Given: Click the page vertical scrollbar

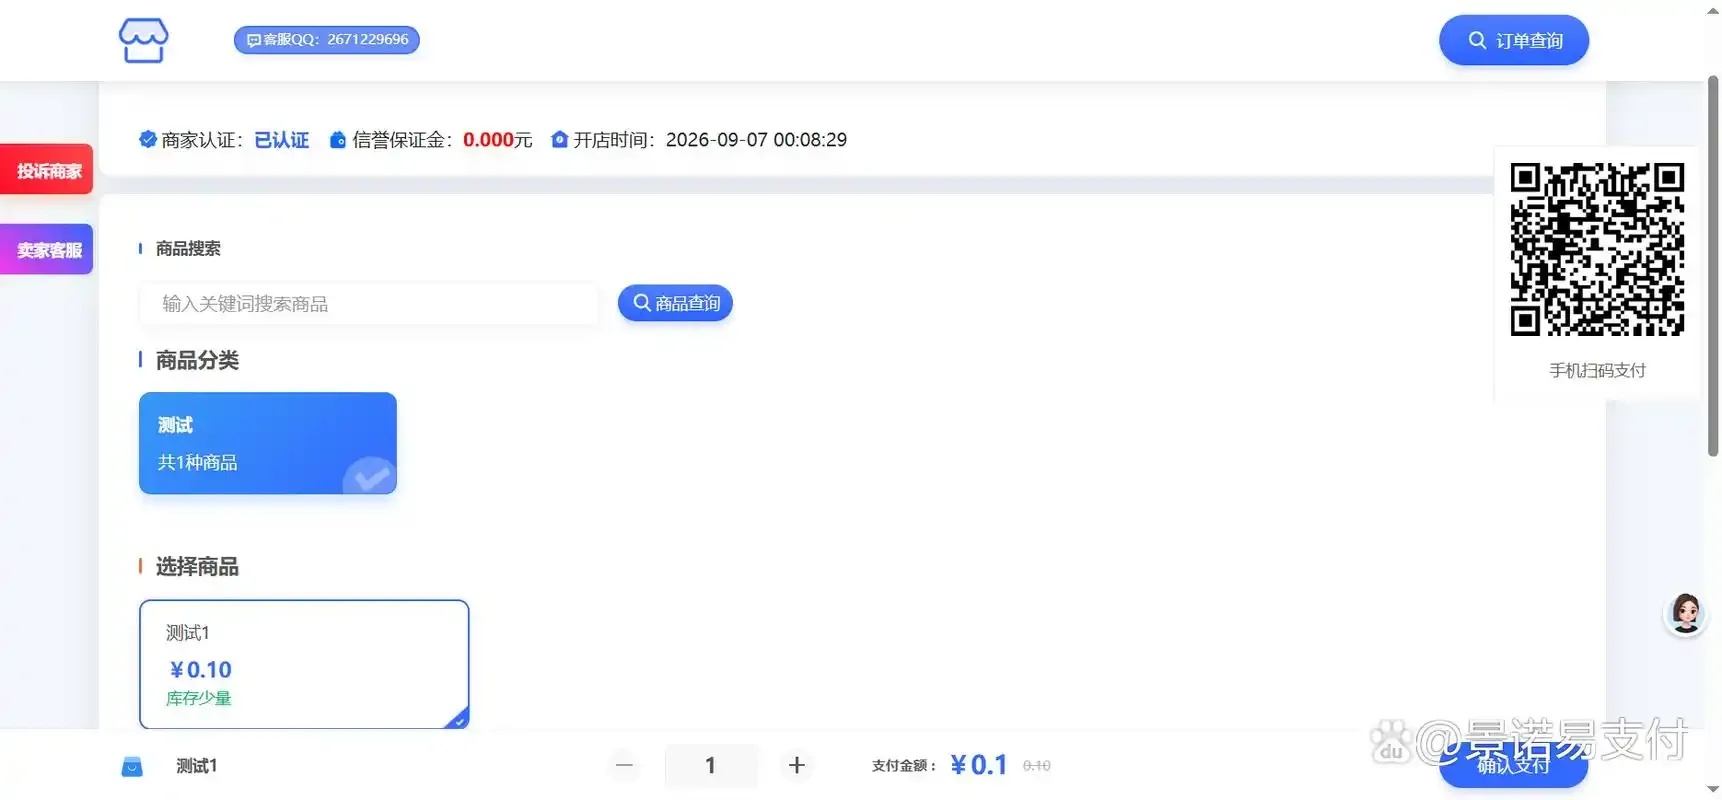Looking at the screenshot, I should [1713, 265].
